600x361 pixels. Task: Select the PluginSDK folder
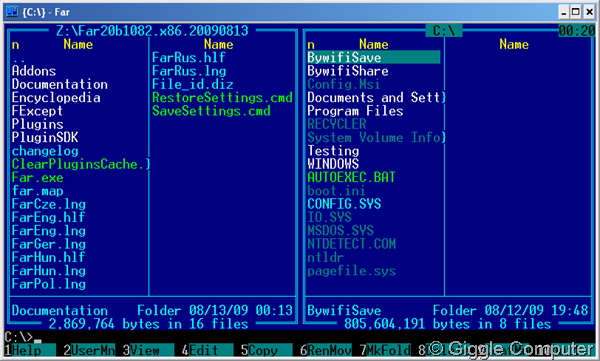tap(45, 137)
